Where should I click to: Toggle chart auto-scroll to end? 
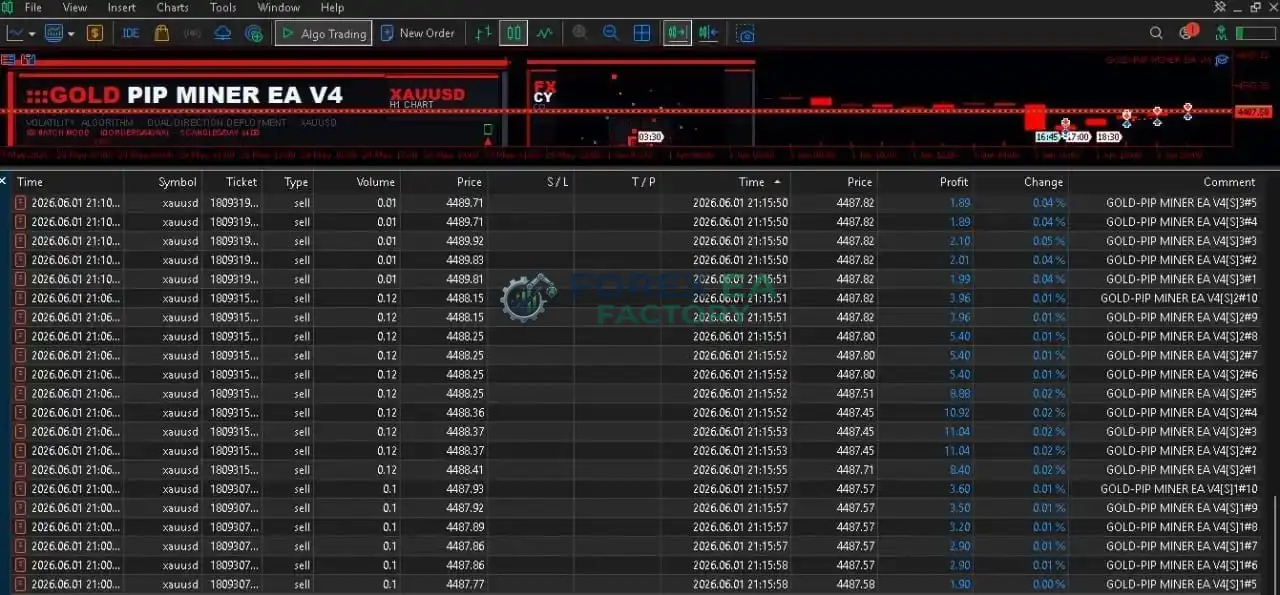tap(677, 33)
